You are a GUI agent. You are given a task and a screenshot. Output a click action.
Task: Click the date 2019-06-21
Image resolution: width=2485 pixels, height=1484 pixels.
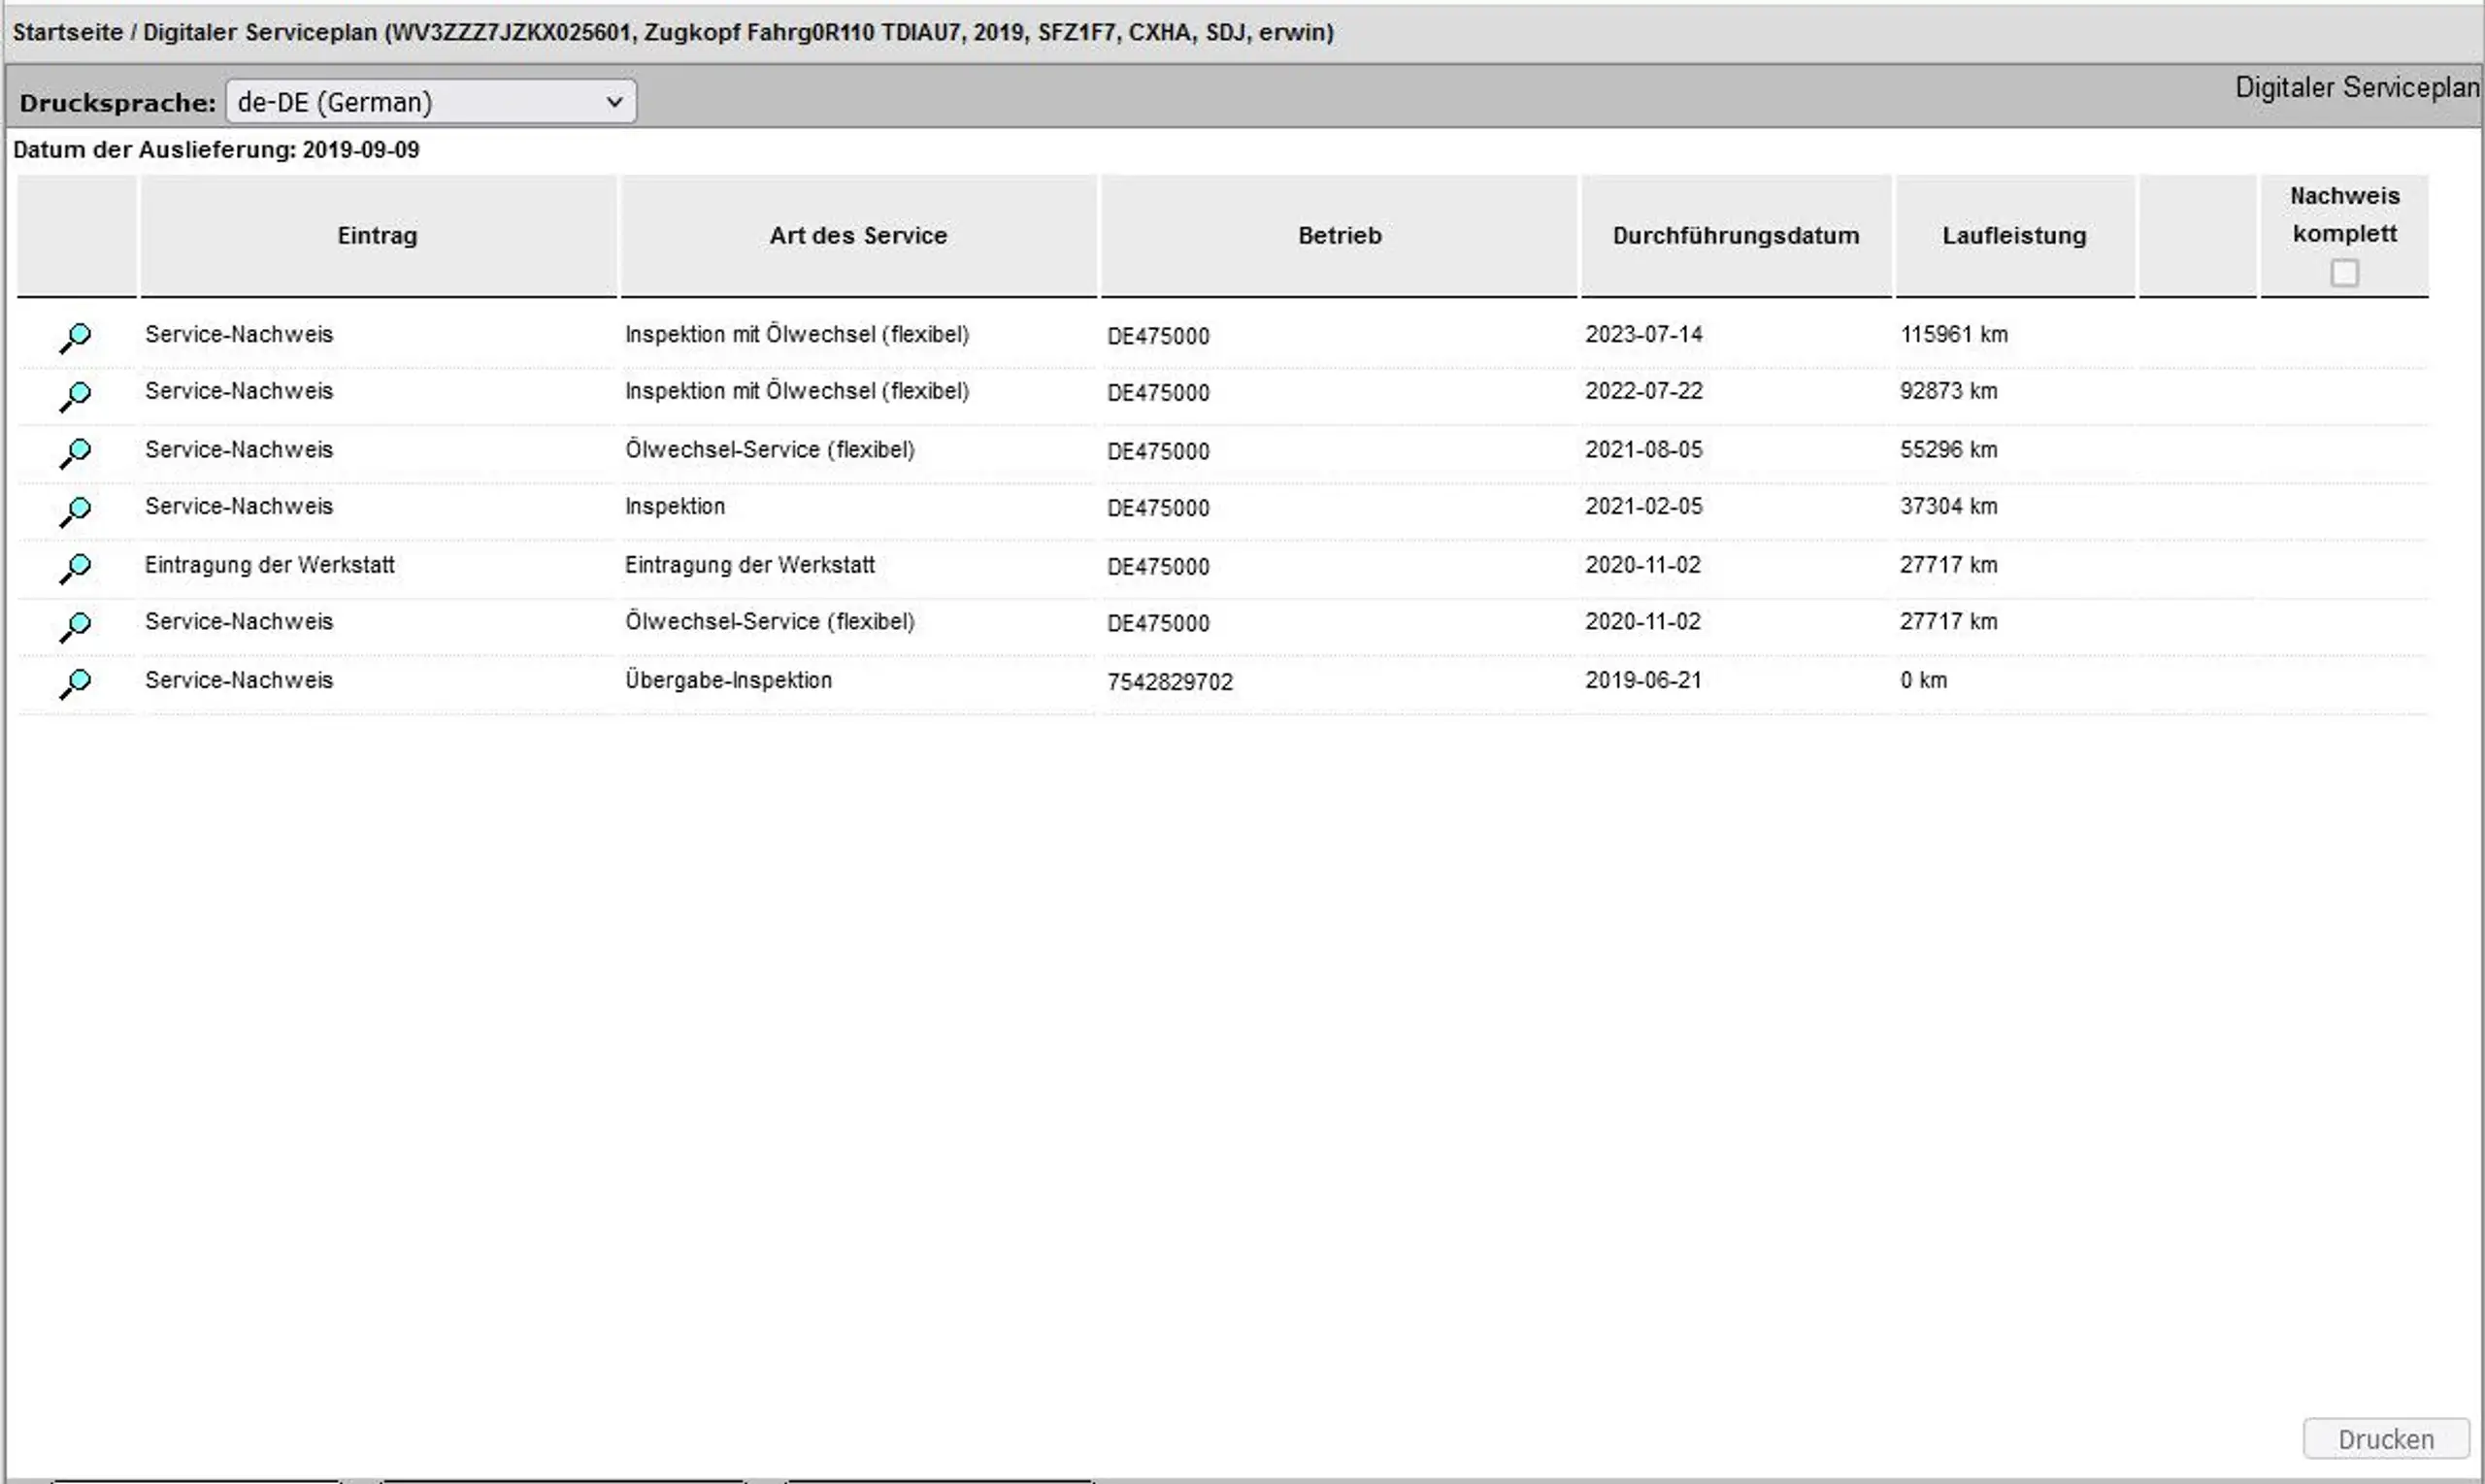[x=1643, y=680]
